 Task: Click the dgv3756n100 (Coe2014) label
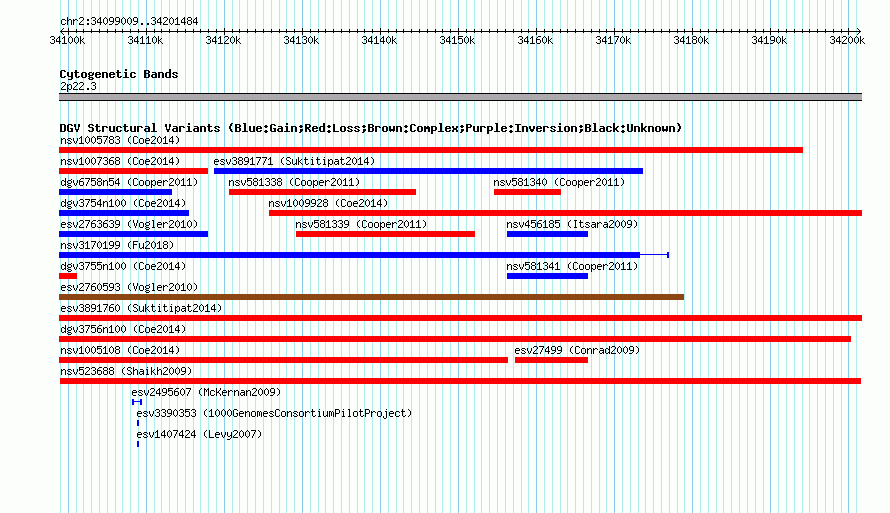[123, 329]
